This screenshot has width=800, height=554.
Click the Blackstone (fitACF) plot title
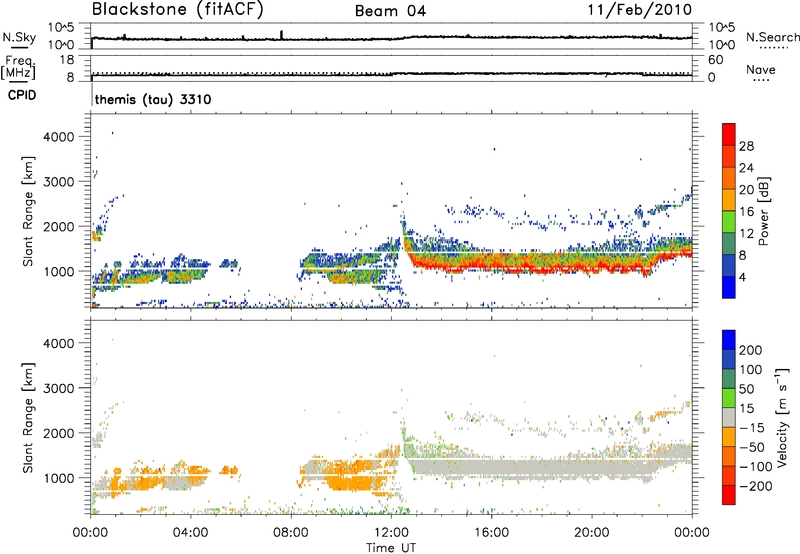tap(177, 10)
